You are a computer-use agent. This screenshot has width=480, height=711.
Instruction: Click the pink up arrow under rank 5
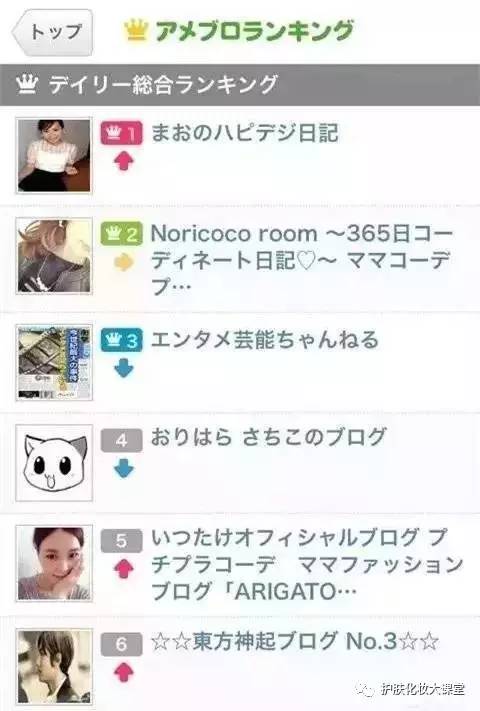pos(124,569)
